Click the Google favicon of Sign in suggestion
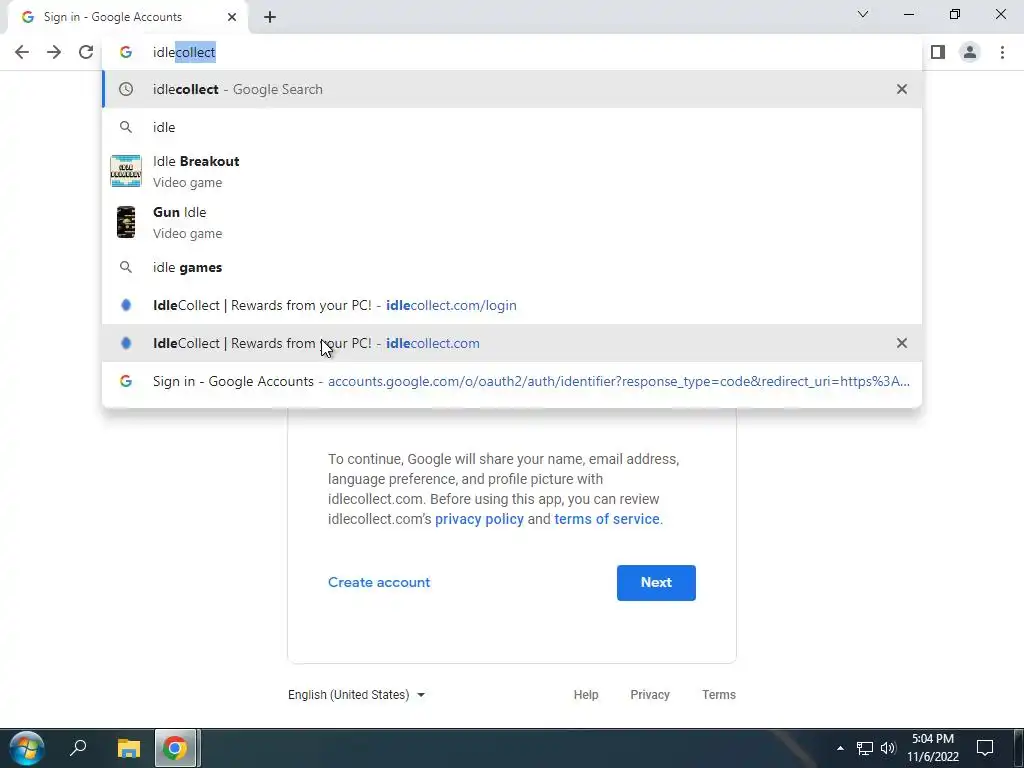Image resolution: width=1024 pixels, height=768 pixels. coord(126,381)
